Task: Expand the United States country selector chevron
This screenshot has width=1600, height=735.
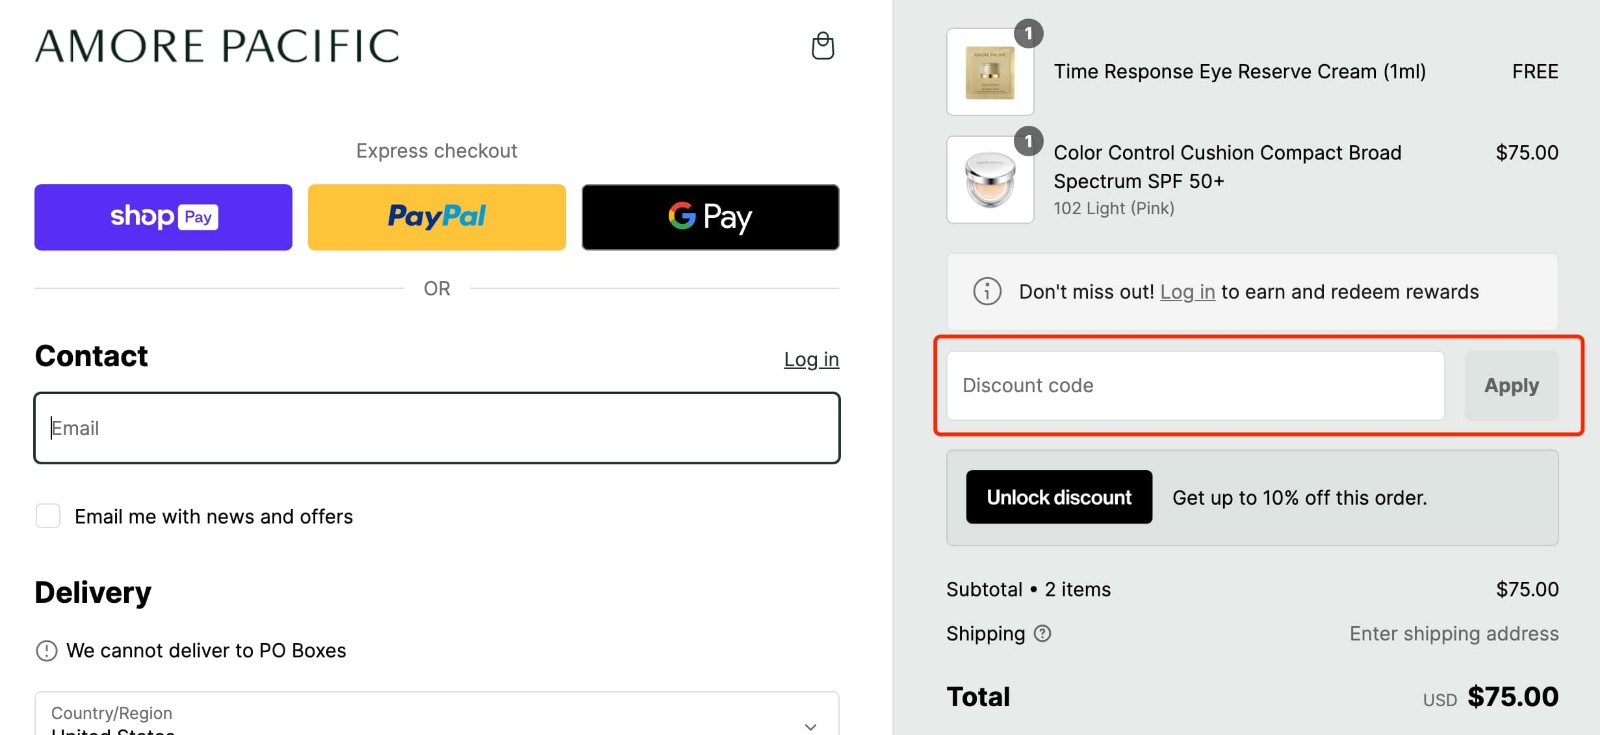Action: (x=810, y=727)
